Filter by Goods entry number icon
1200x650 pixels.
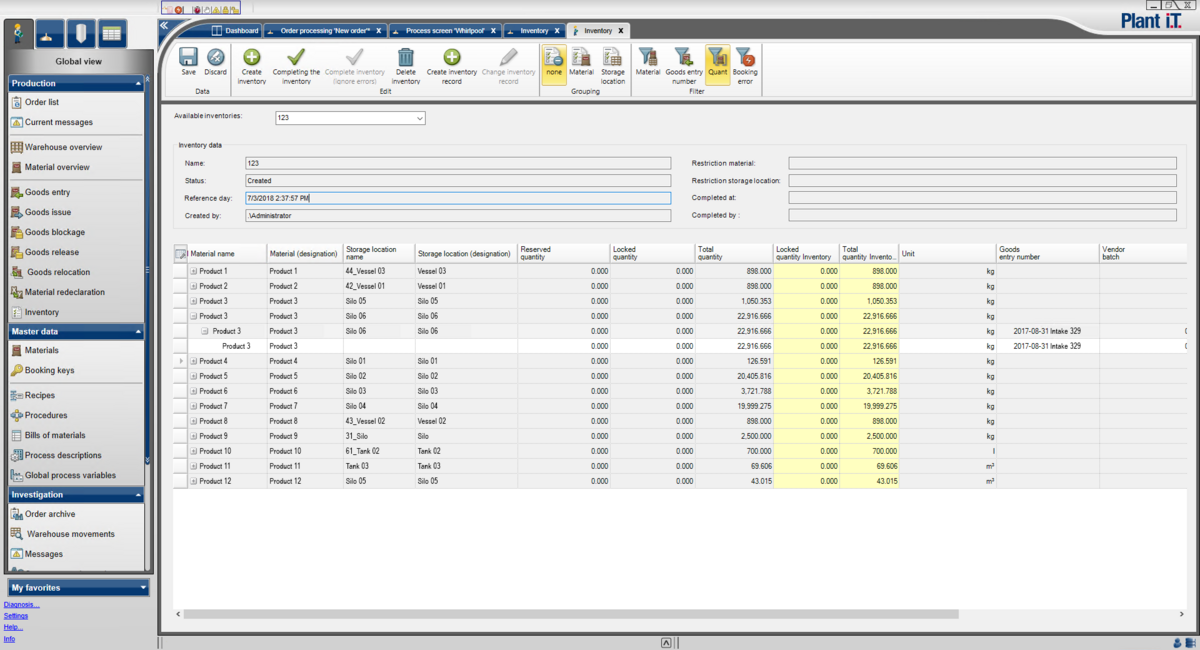pos(682,58)
